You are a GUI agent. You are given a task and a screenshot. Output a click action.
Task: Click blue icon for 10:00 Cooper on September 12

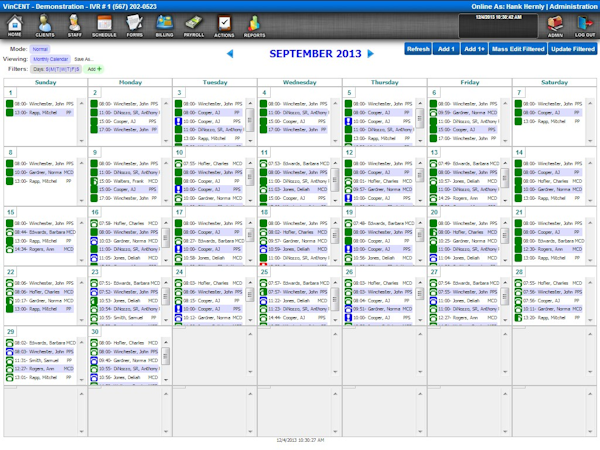(348, 198)
